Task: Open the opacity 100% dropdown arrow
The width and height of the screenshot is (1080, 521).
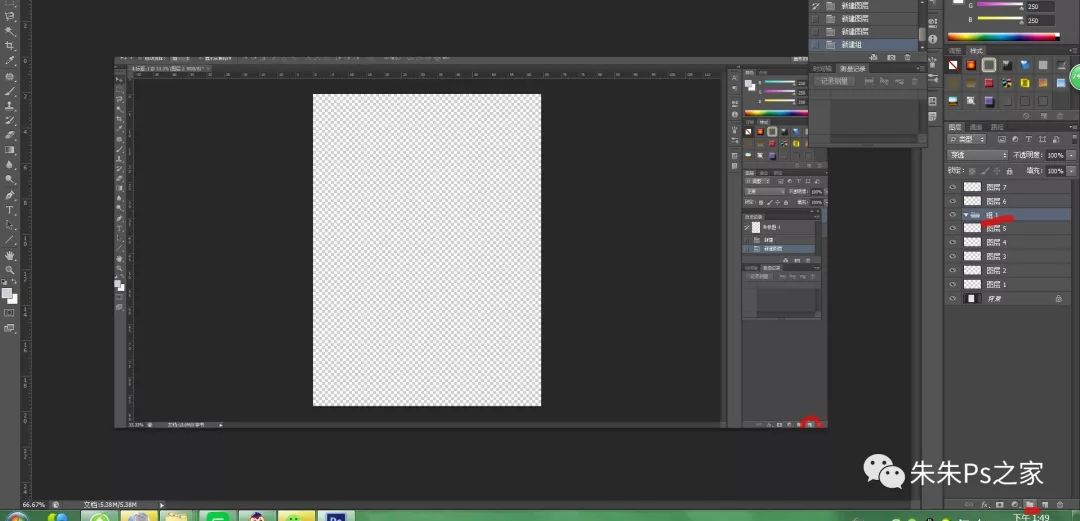Action: (x=1072, y=156)
